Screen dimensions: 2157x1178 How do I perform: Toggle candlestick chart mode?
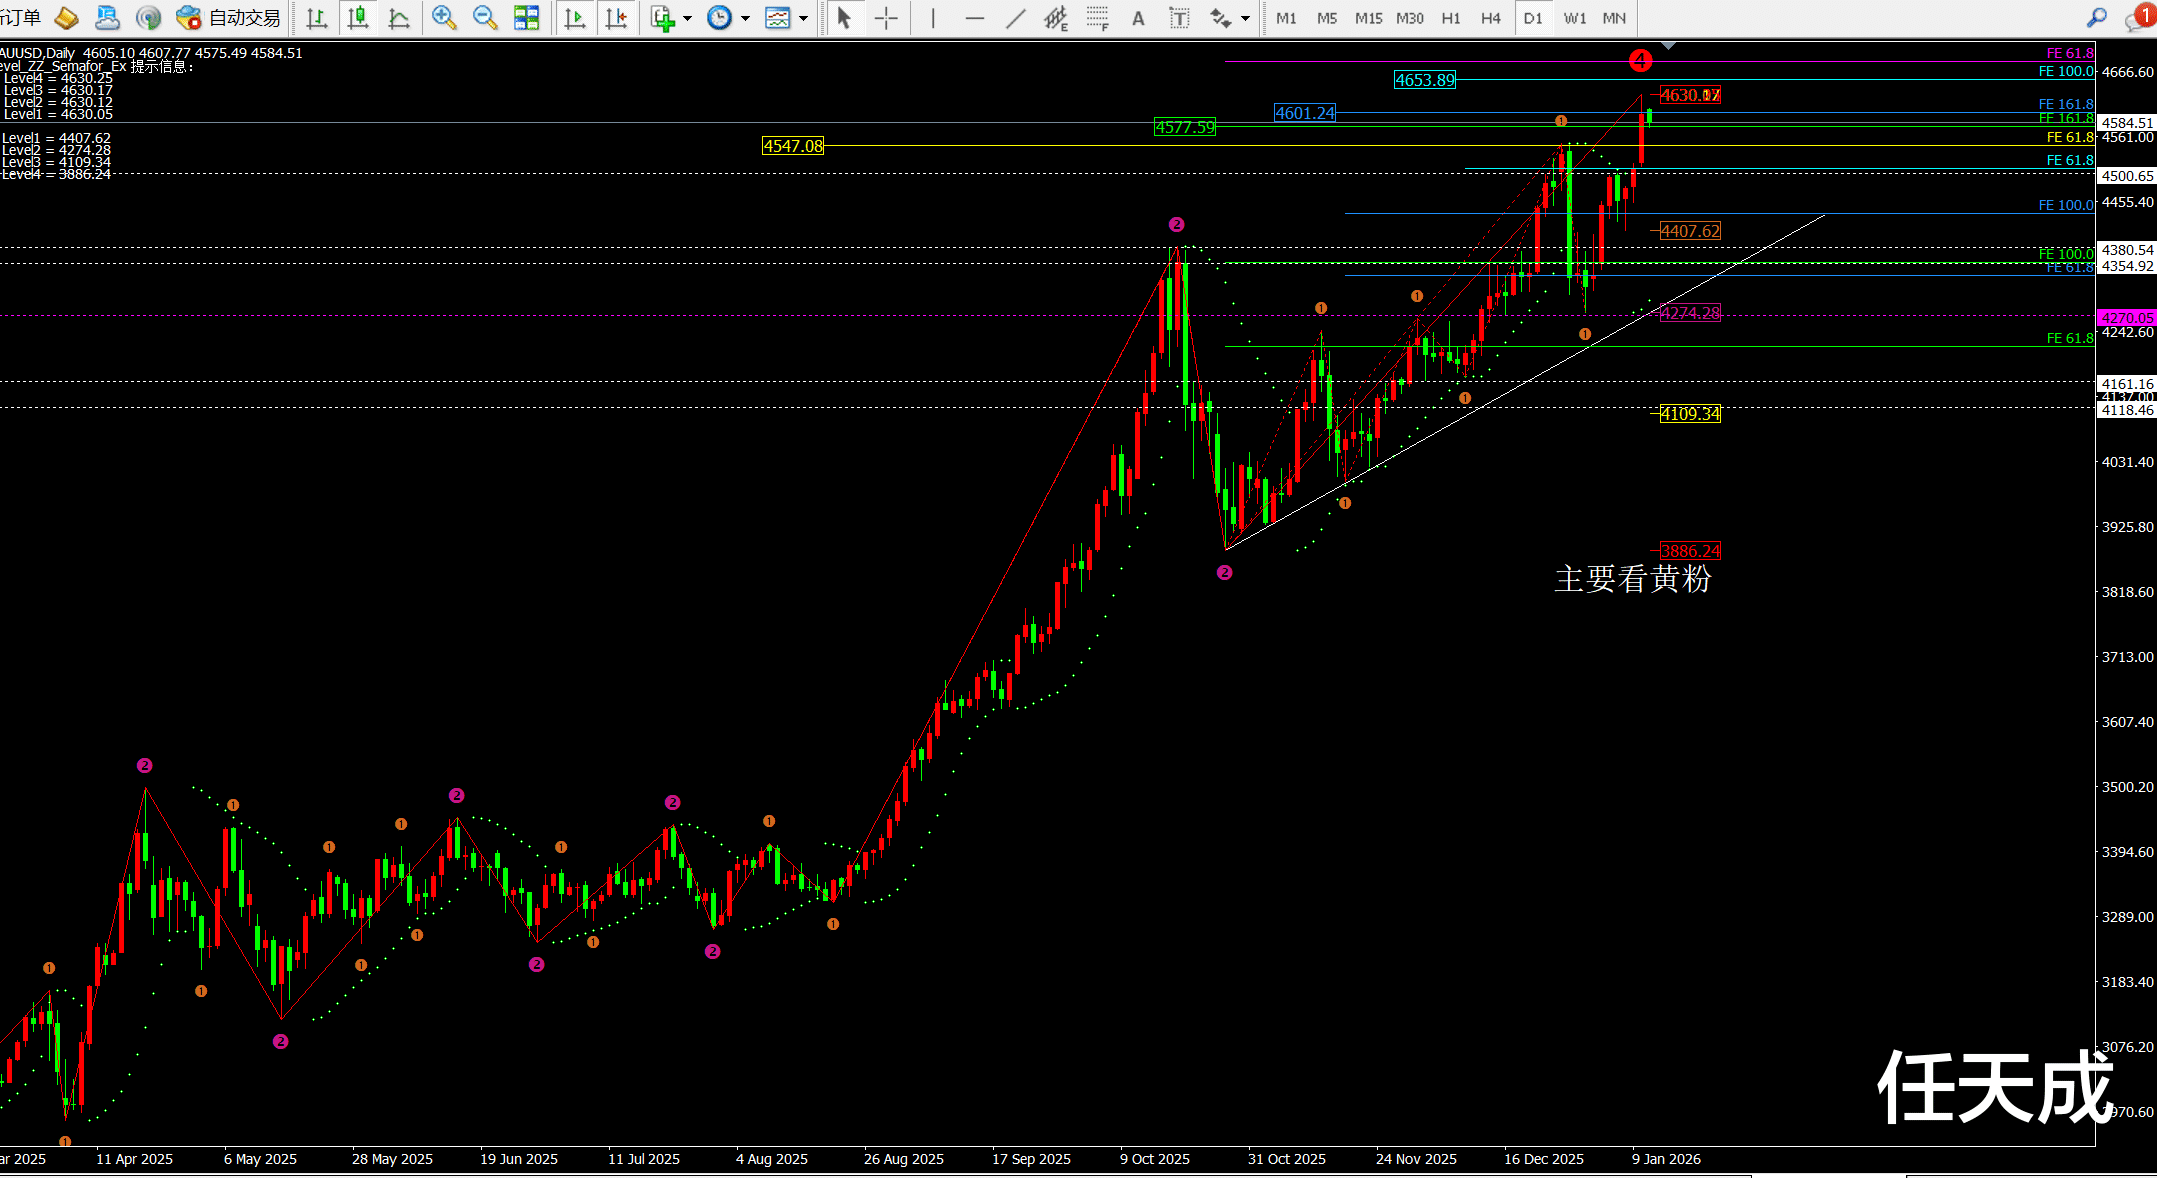(358, 17)
